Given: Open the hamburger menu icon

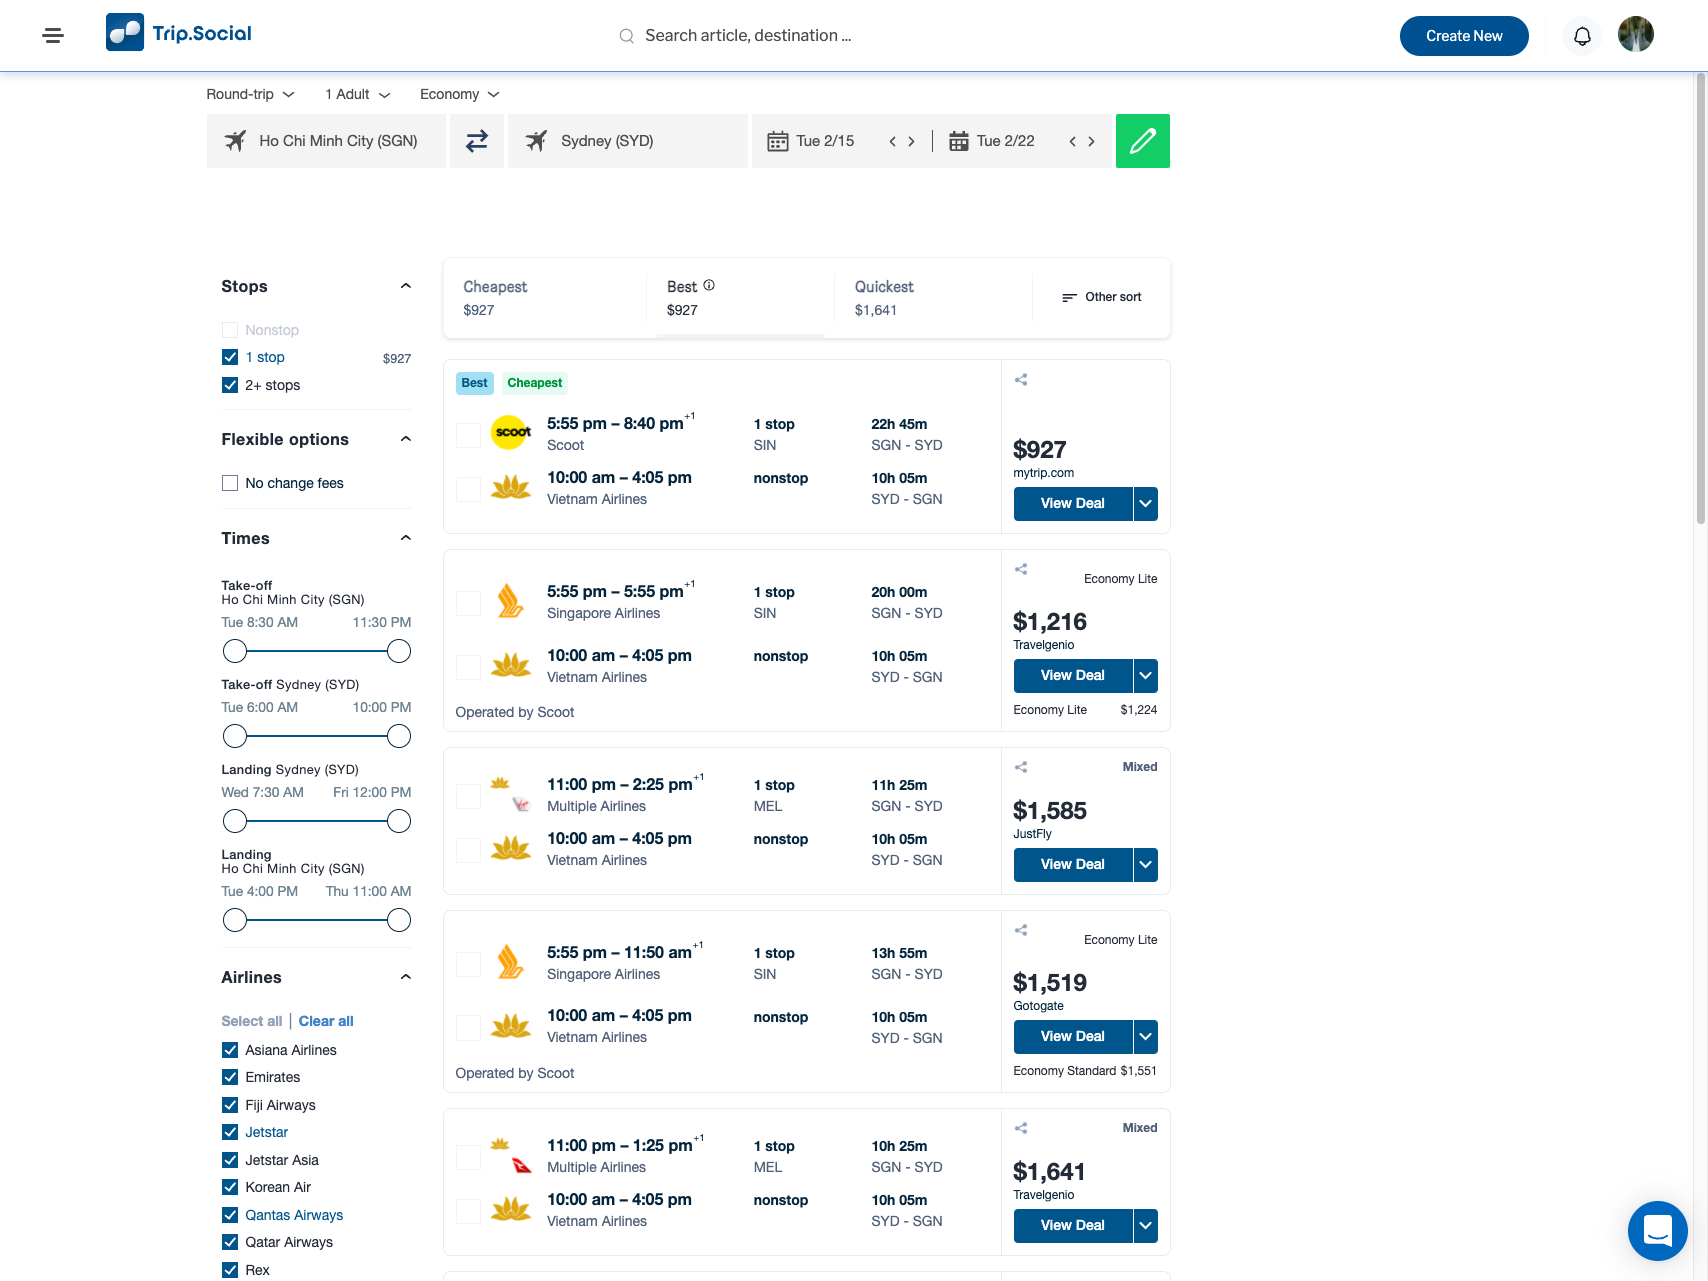Looking at the screenshot, I should coord(53,35).
